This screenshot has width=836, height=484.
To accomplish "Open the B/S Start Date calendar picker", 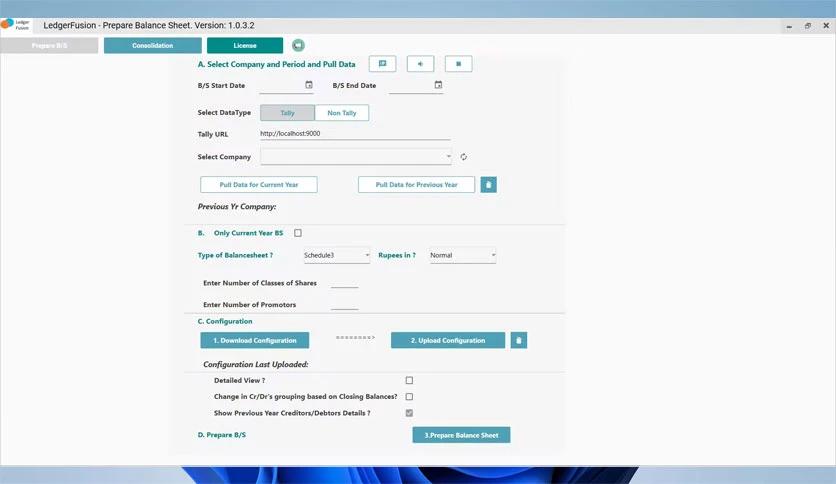I will pos(309,85).
